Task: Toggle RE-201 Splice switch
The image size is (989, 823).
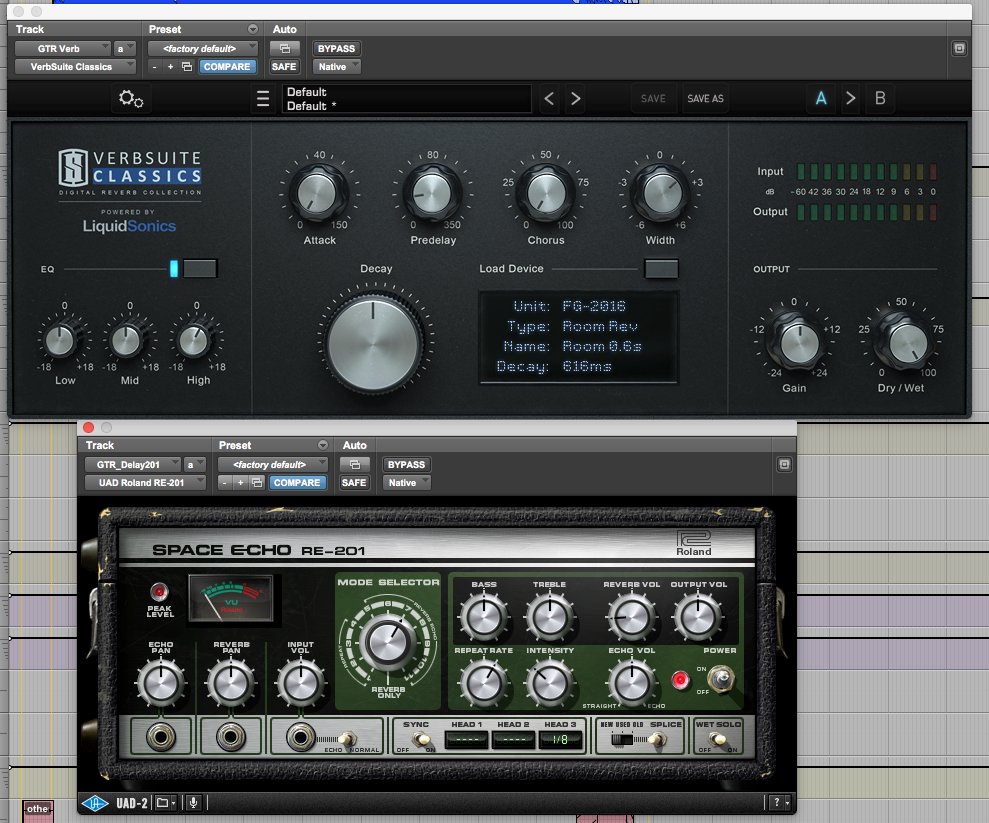Action: [x=658, y=739]
